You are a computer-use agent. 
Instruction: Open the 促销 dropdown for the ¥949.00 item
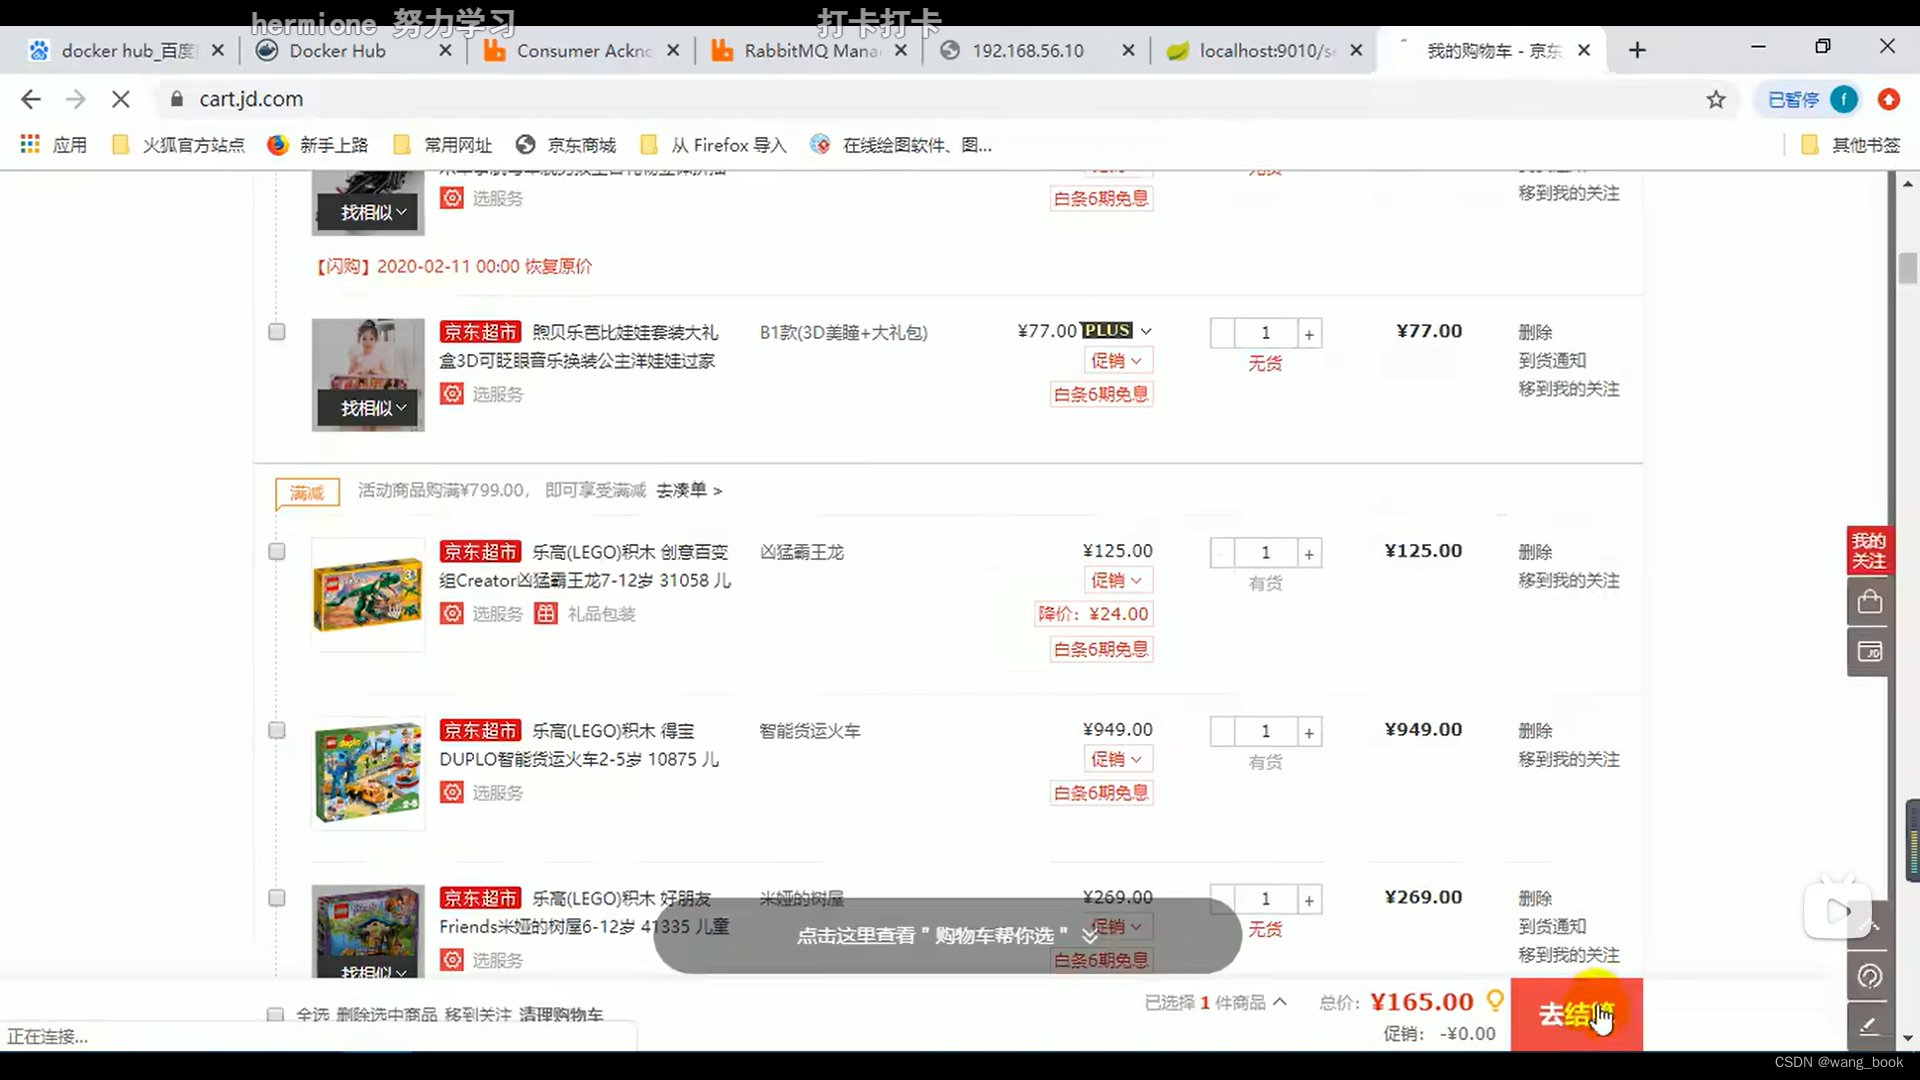[x=1117, y=760]
